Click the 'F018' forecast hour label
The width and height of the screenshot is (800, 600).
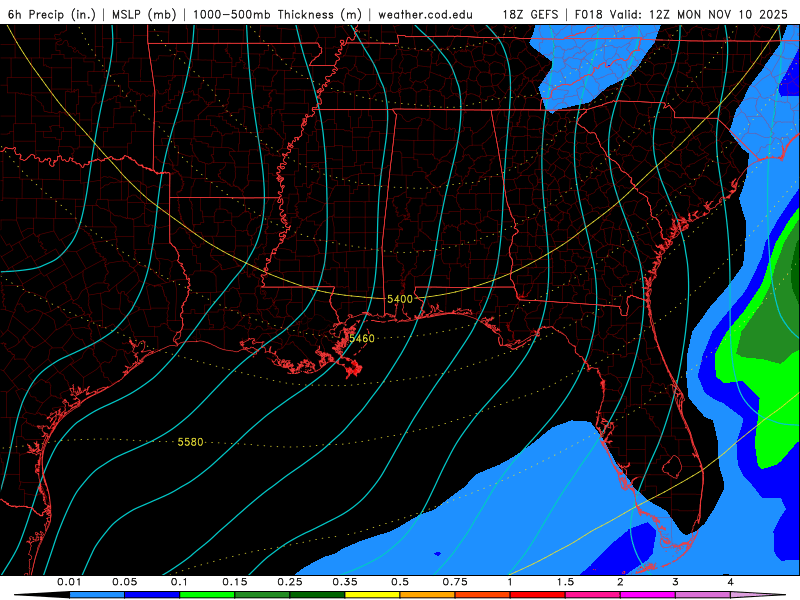point(588,15)
